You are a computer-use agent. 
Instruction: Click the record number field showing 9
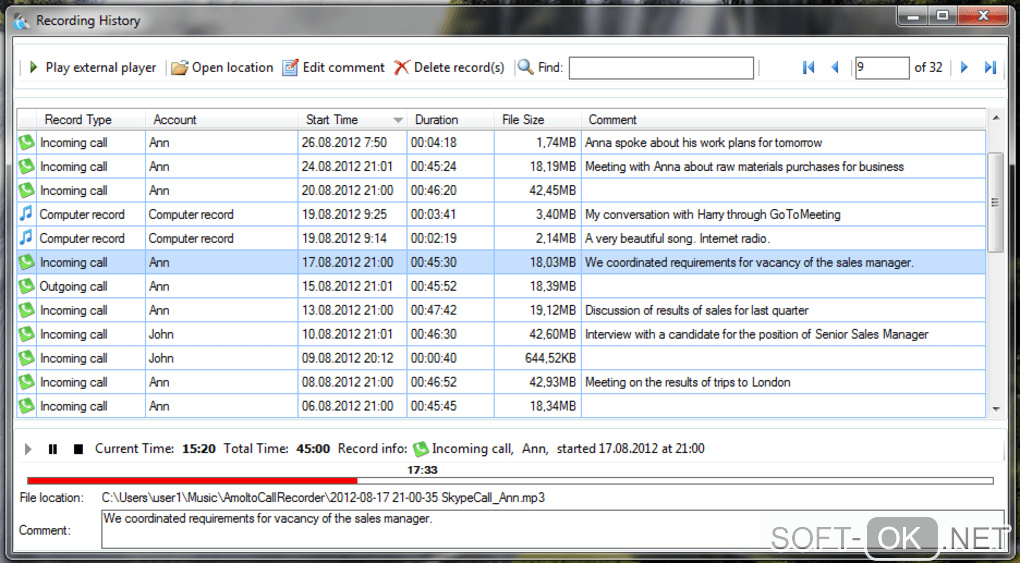point(882,68)
